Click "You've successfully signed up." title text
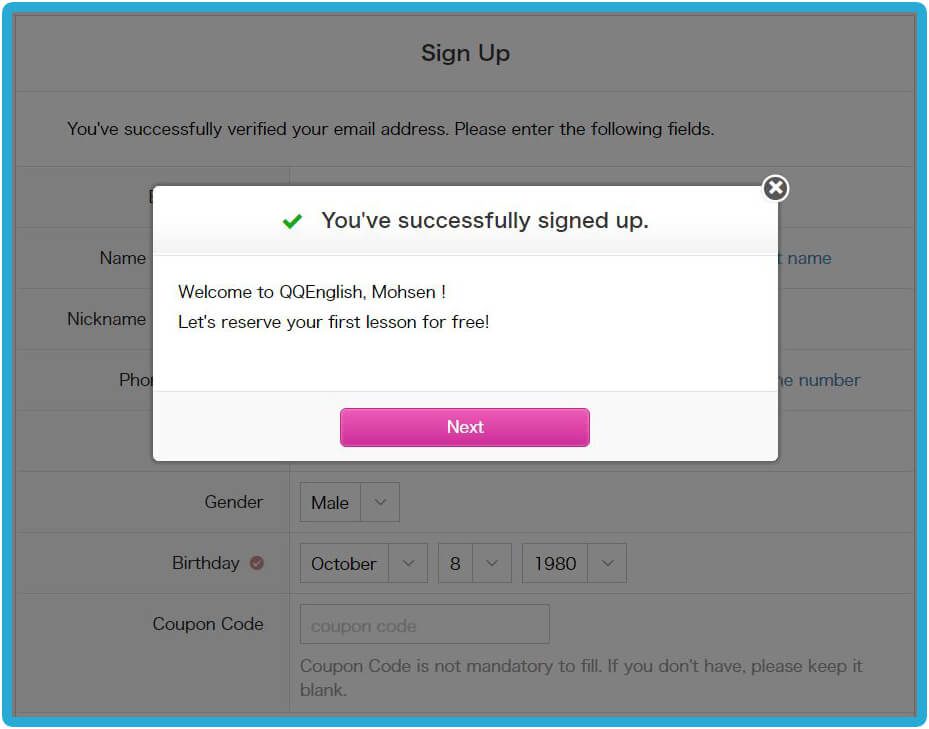 click(x=484, y=221)
